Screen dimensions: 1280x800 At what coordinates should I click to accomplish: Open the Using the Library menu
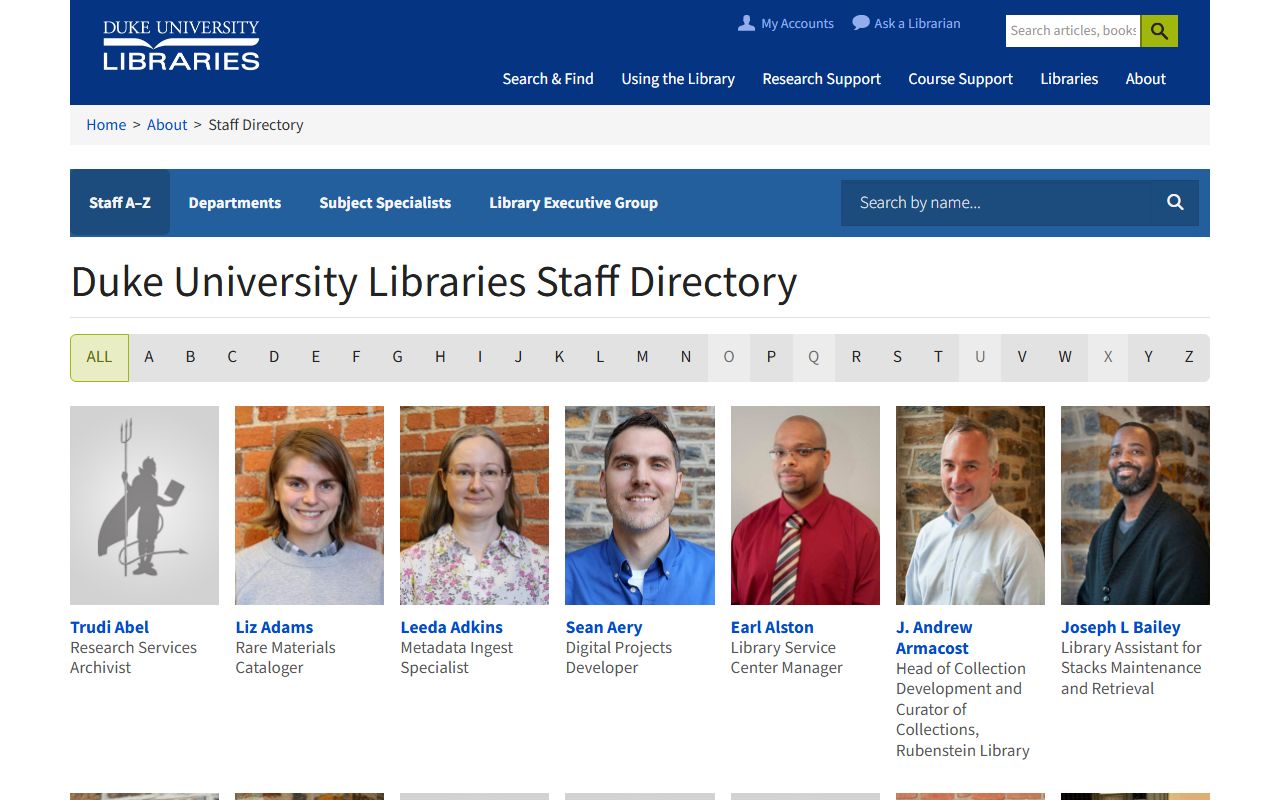tap(678, 79)
